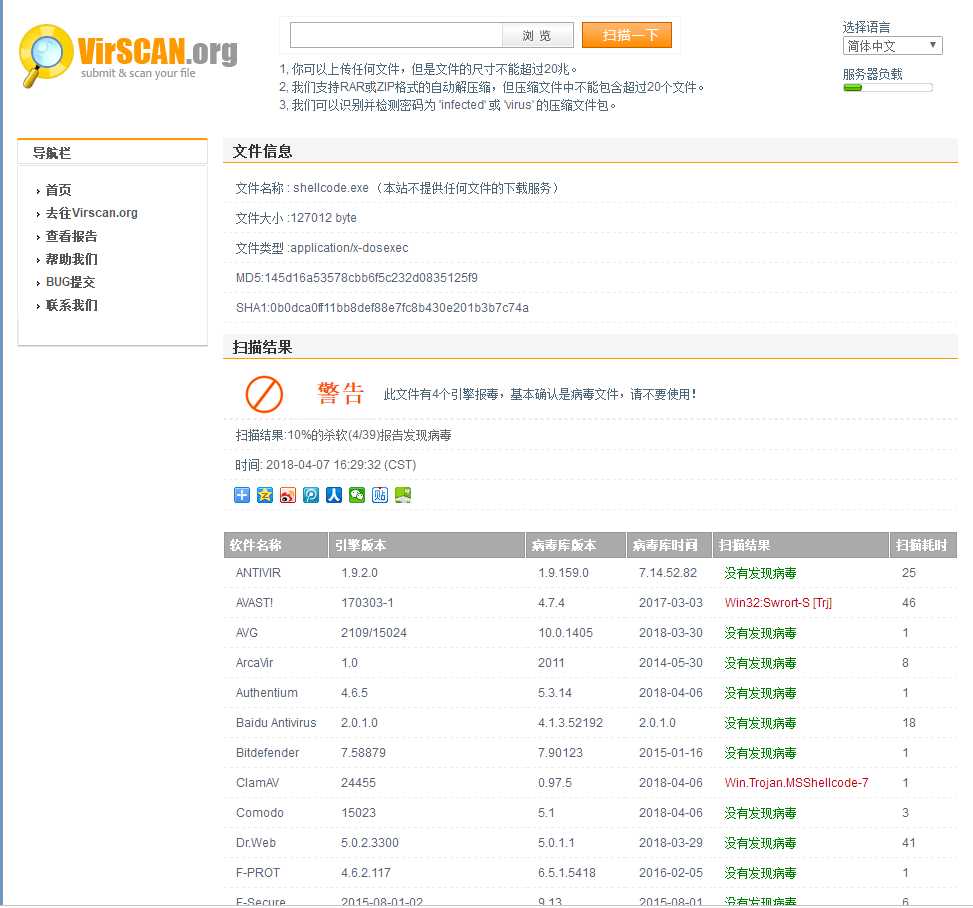Viewport: 973px width, 908px height.
Task: Click the file type application/x-dosexec line
Action: tap(322, 248)
